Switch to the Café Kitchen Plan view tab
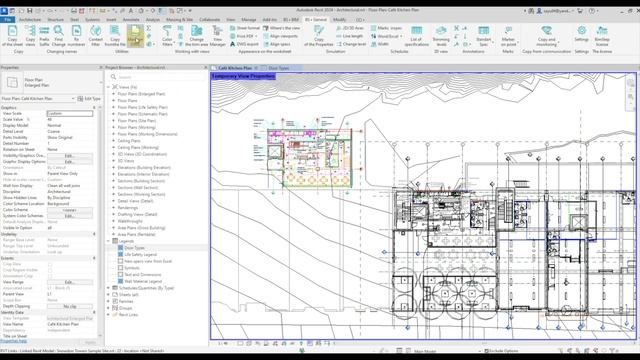 point(235,68)
